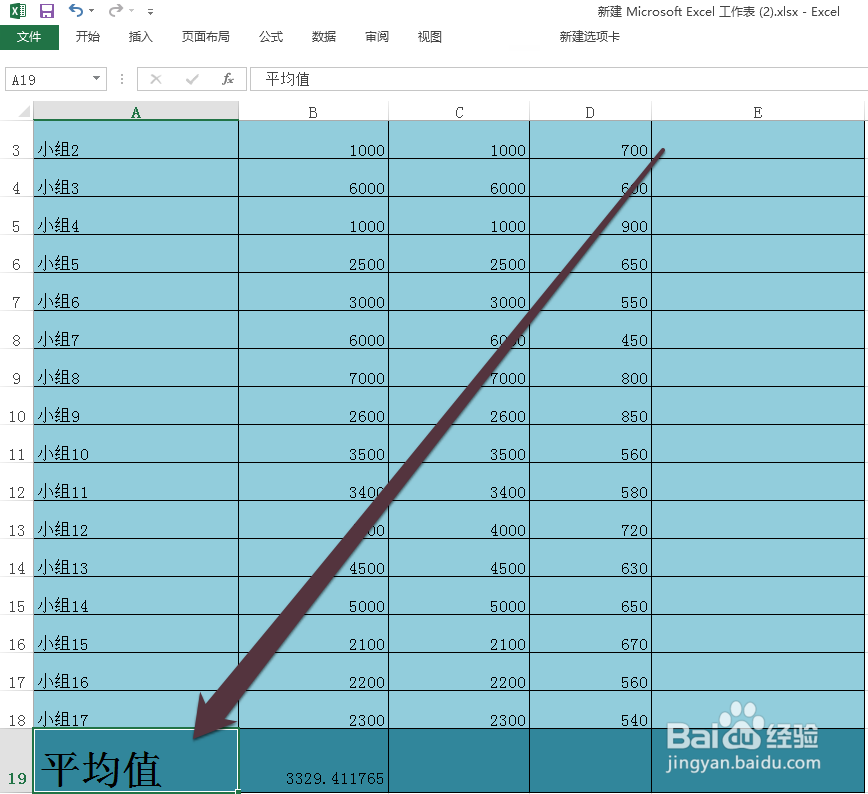Click the Excel program icon at top left
Screen dimensions: 868x794
coord(18,11)
